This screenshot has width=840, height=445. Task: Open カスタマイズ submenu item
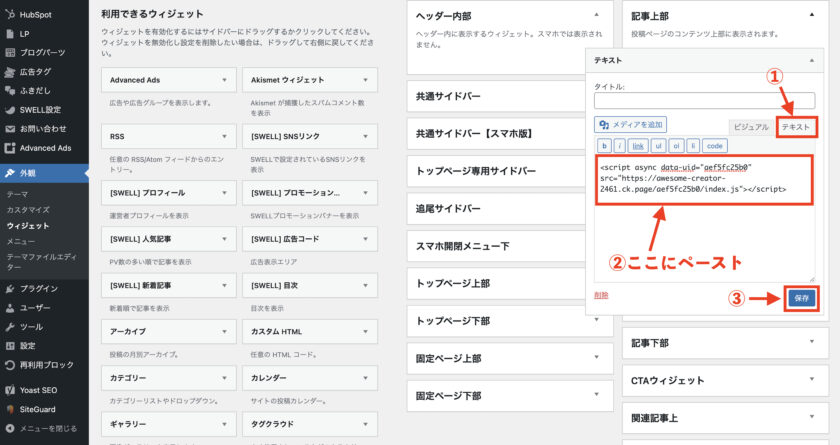[x=28, y=210]
